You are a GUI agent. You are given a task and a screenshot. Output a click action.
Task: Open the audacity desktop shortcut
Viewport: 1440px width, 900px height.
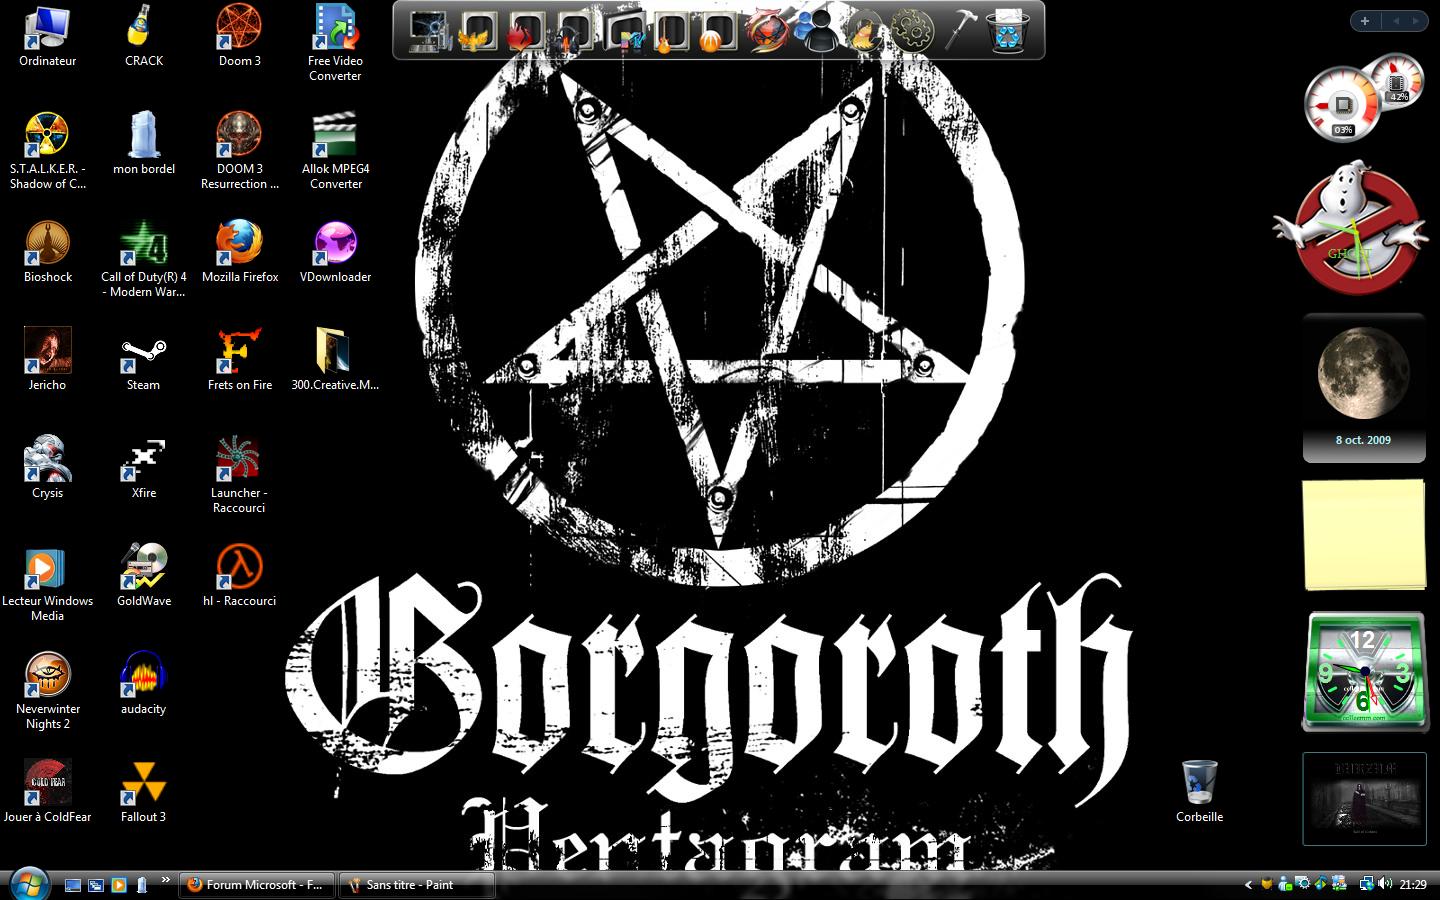coord(143,678)
